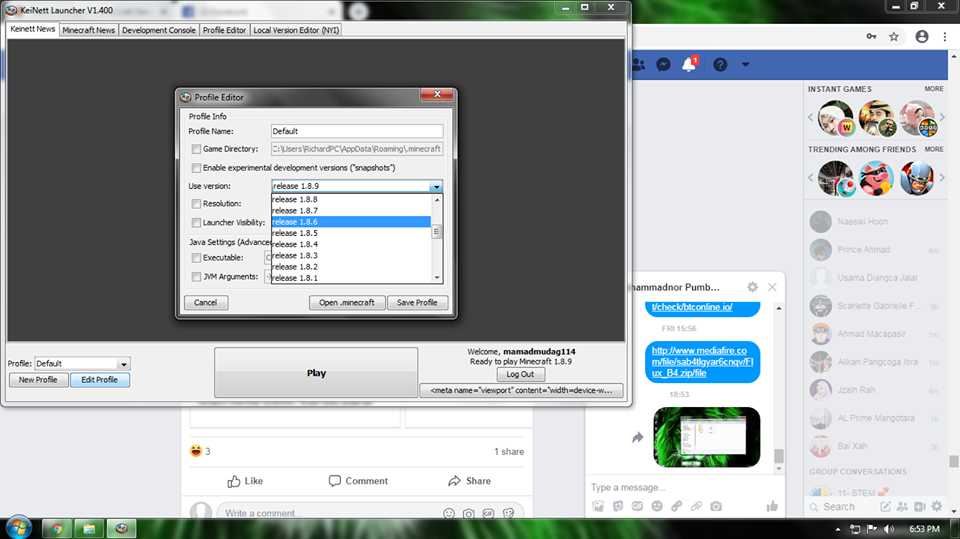Screen dimensions: 960x539
Task: Enable experimental development versions checkbox
Action: point(196,168)
